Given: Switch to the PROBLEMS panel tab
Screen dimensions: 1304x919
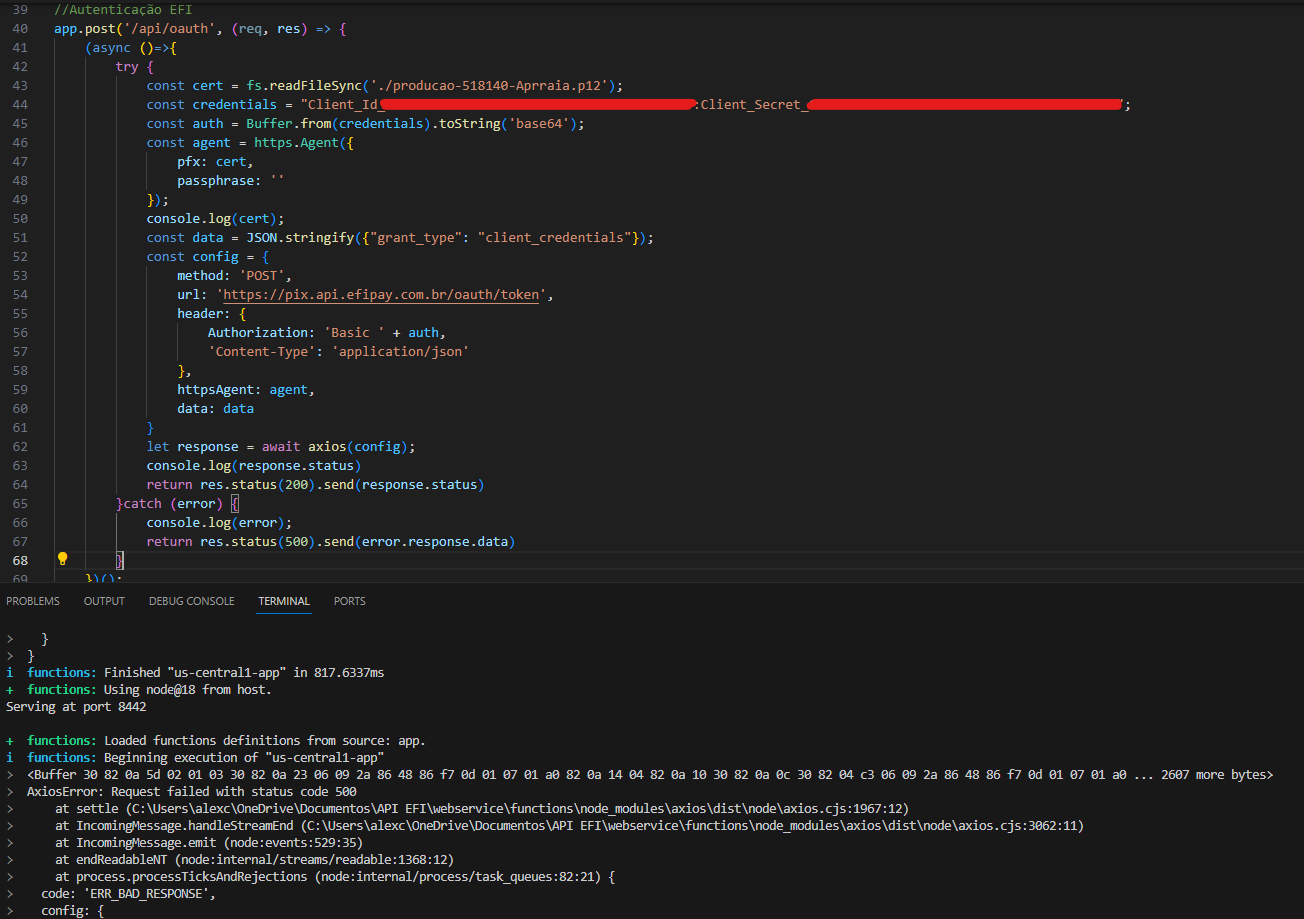Looking at the screenshot, I should point(33,601).
